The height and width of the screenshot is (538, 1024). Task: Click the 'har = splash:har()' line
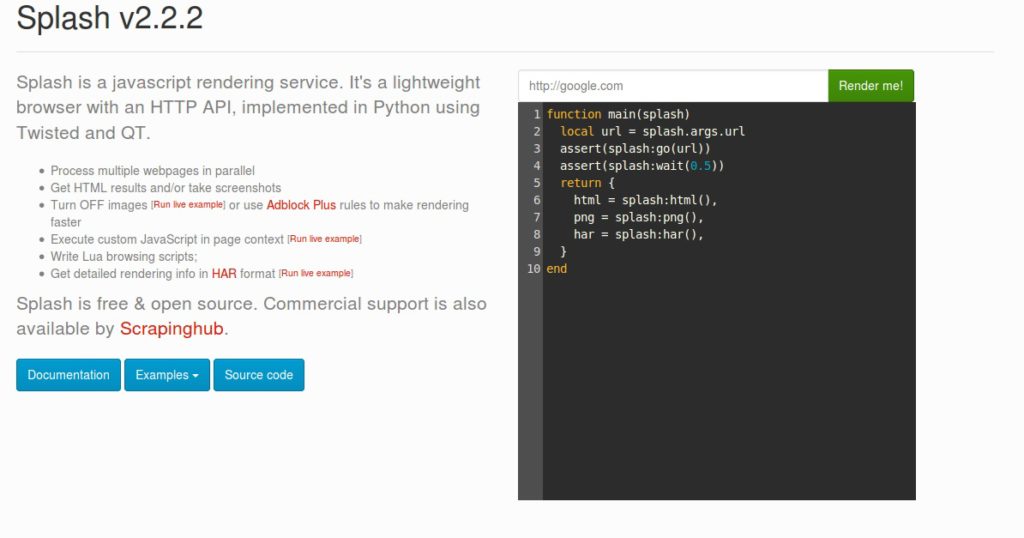638,235
